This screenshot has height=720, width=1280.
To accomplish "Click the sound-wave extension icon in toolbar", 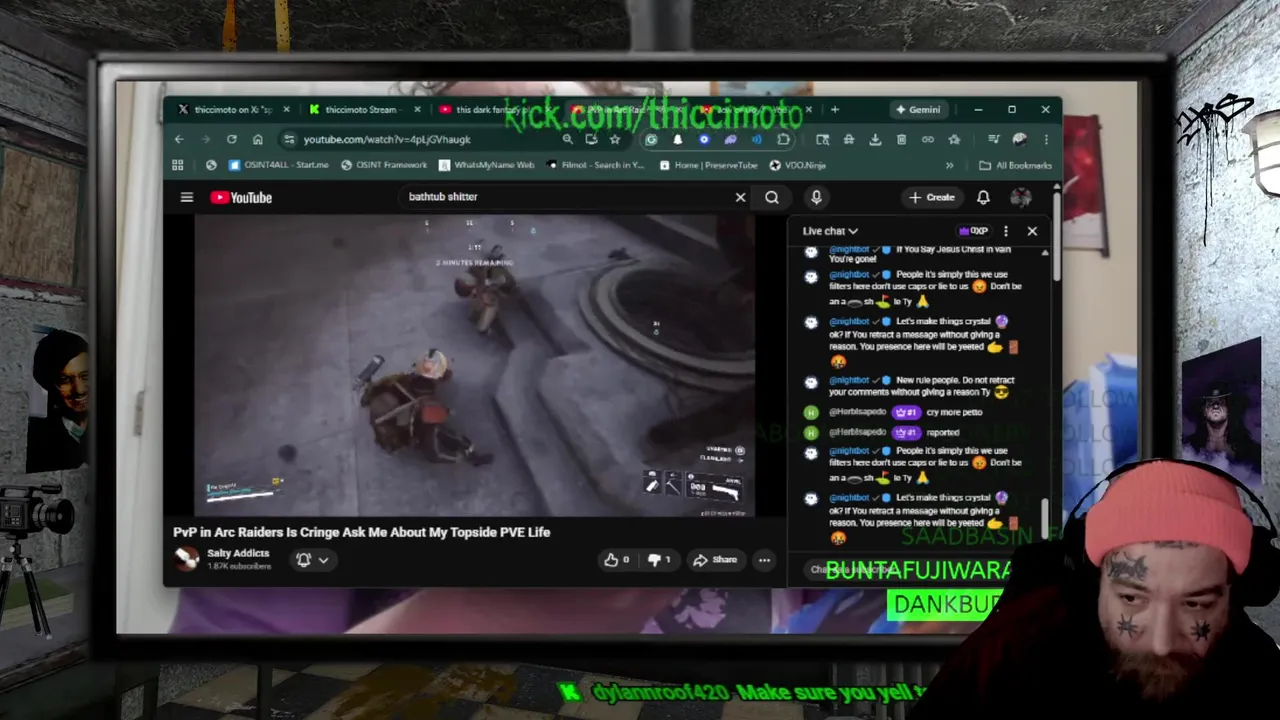I will pos(756,140).
